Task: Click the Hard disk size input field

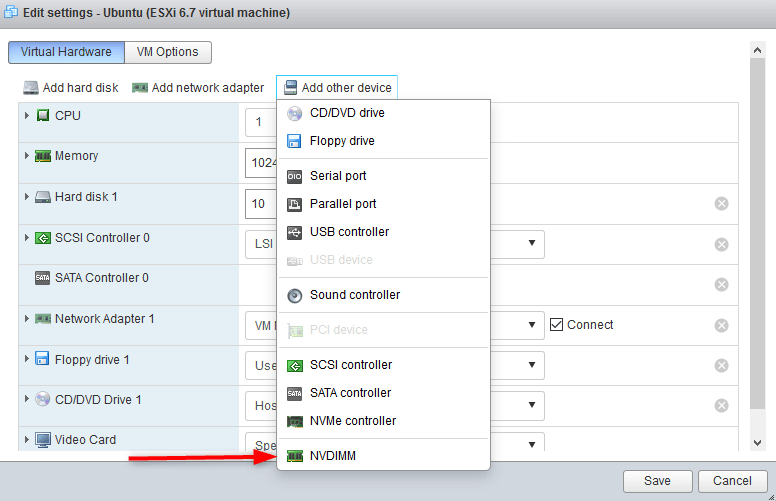Action: [261, 203]
